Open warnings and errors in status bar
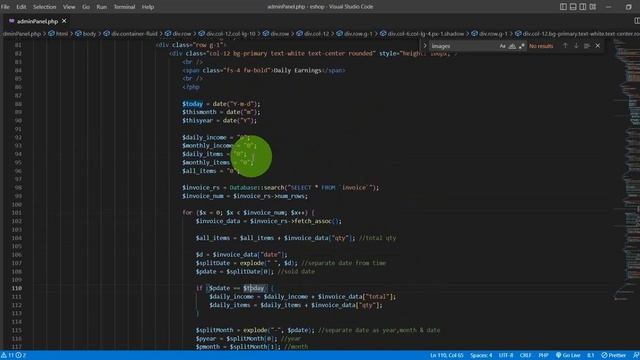Viewport: 640px width, 360px height. (13, 356)
